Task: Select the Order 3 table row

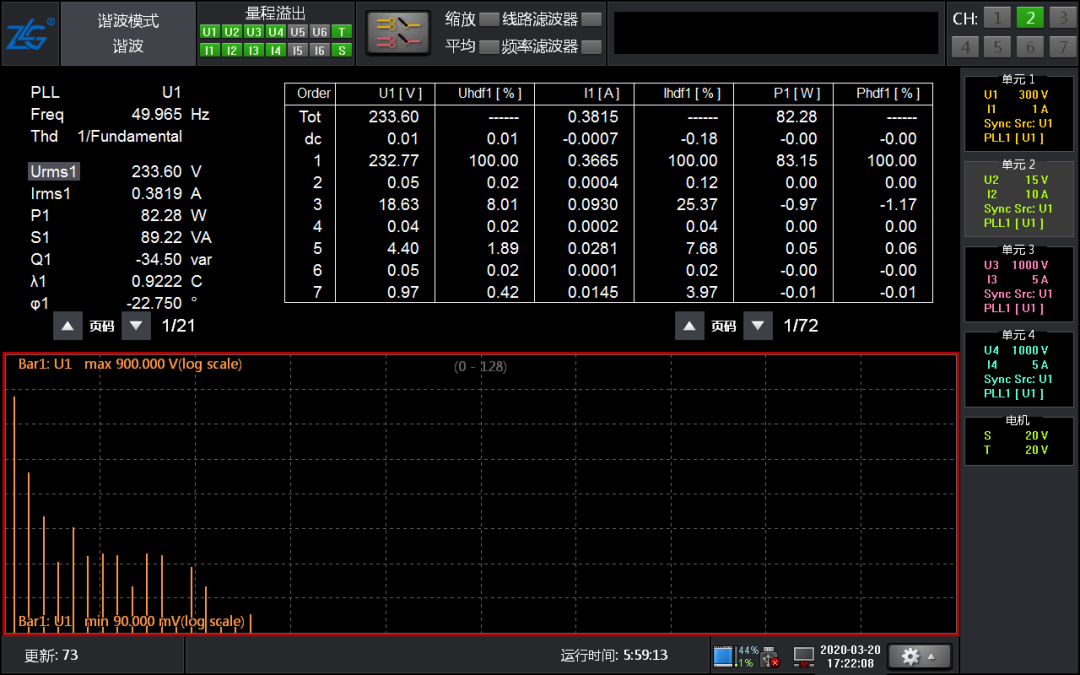Action: (x=608, y=205)
